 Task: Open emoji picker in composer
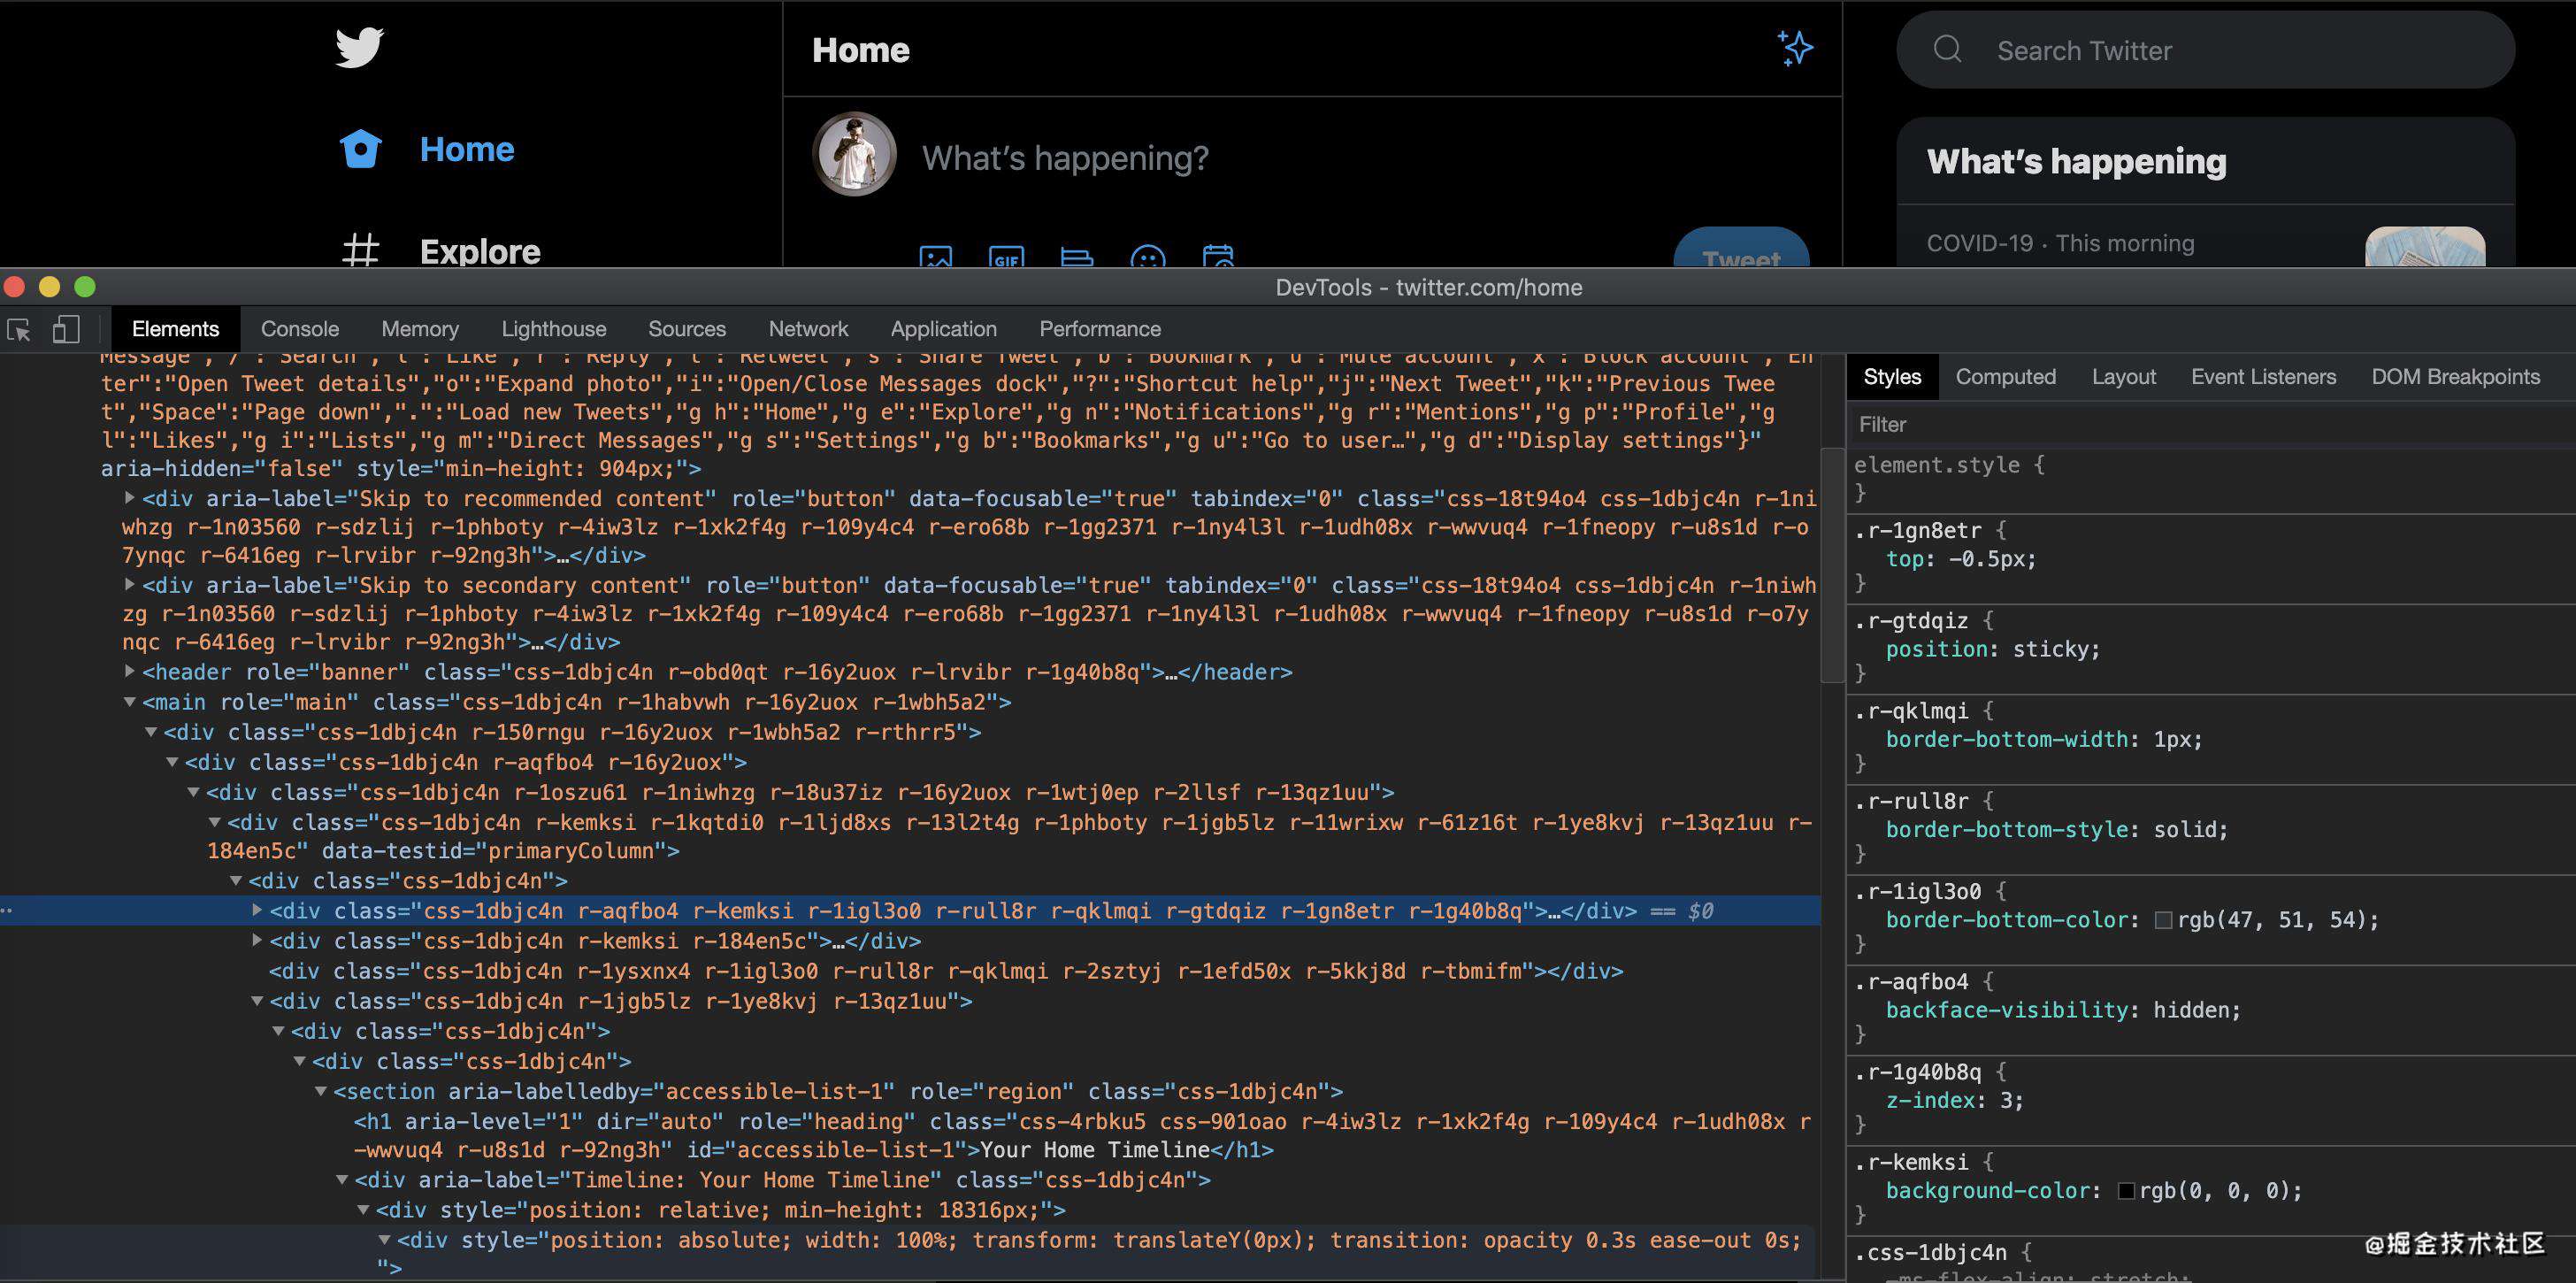click(1147, 256)
